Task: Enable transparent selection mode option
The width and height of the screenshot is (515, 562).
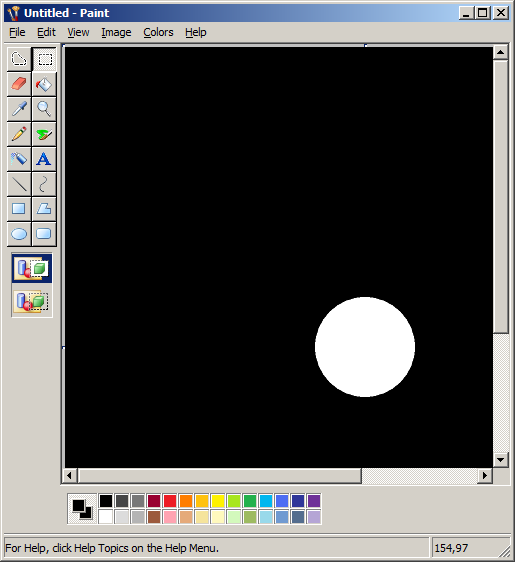Action: tap(32, 301)
